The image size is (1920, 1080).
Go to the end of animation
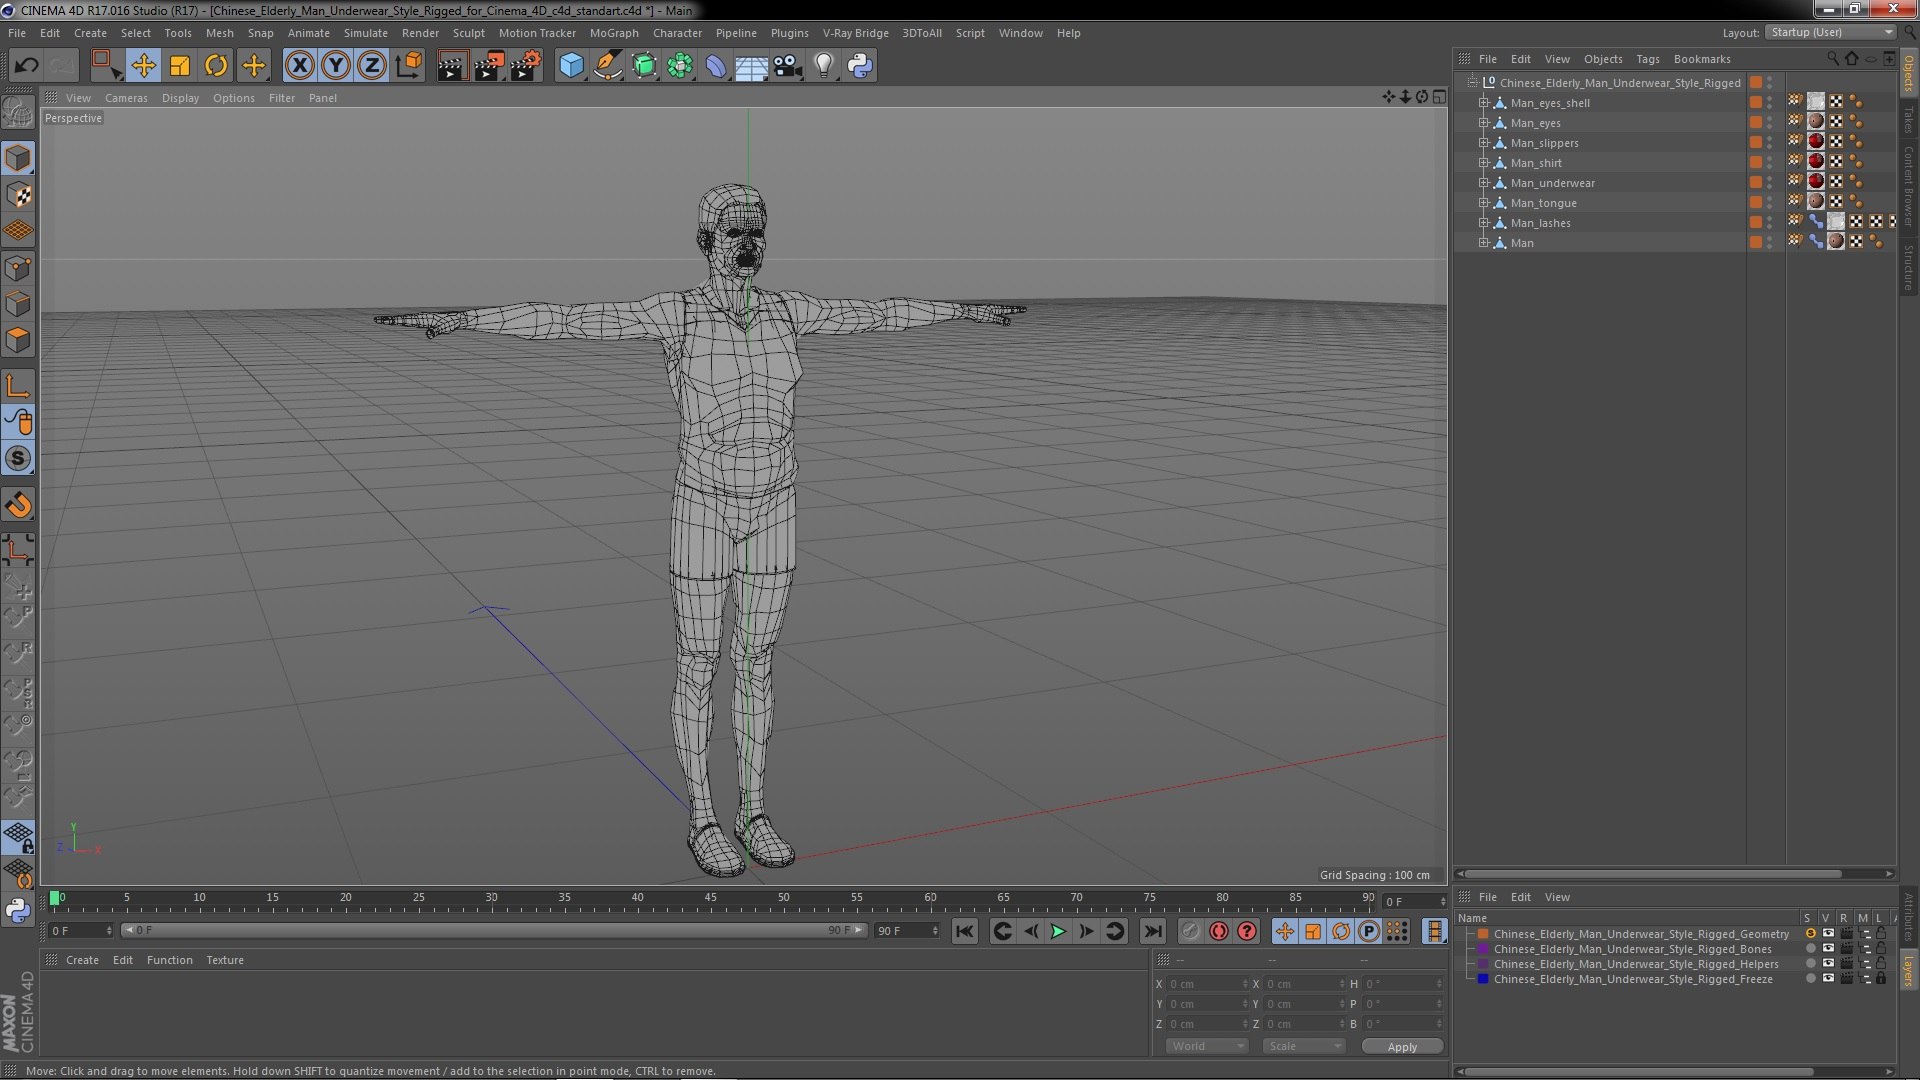click(1152, 931)
